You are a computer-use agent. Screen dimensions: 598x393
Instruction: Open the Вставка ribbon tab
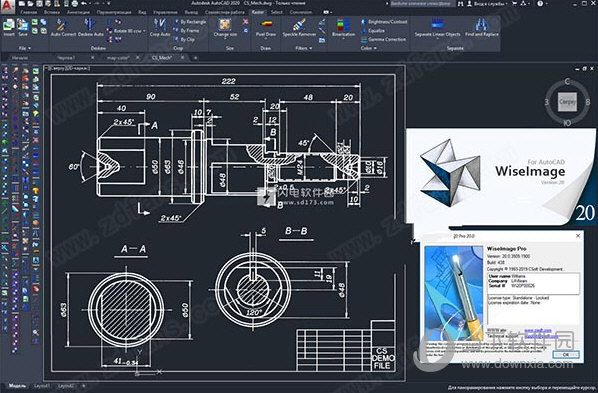coord(52,12)
